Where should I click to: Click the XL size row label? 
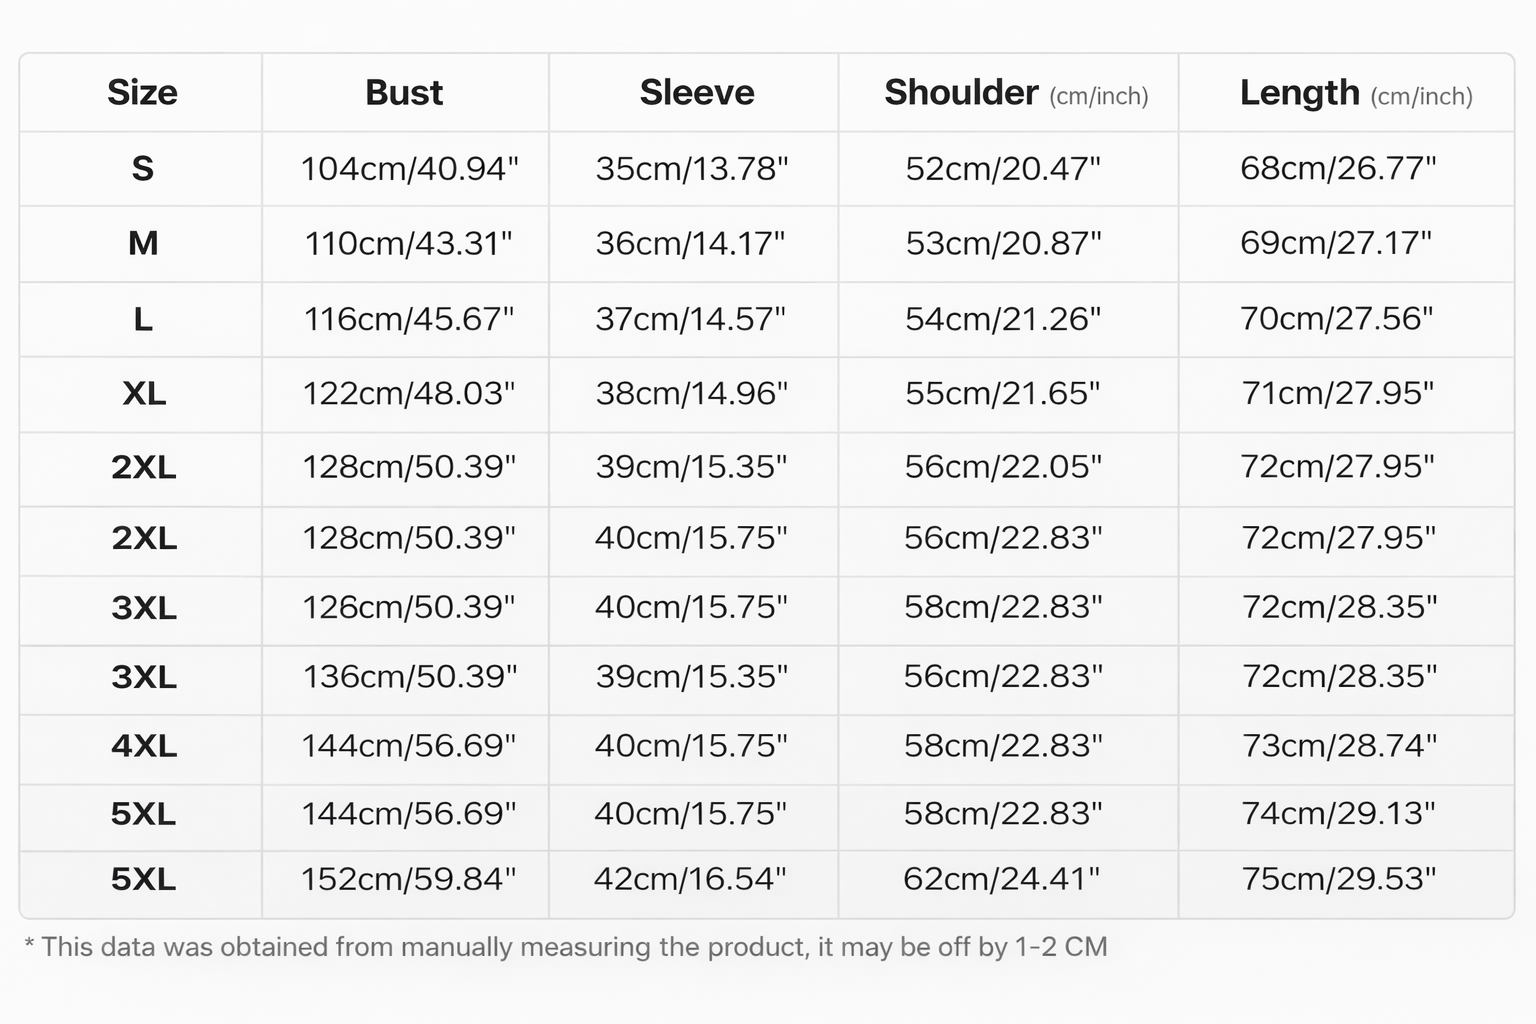pos(144,394)
